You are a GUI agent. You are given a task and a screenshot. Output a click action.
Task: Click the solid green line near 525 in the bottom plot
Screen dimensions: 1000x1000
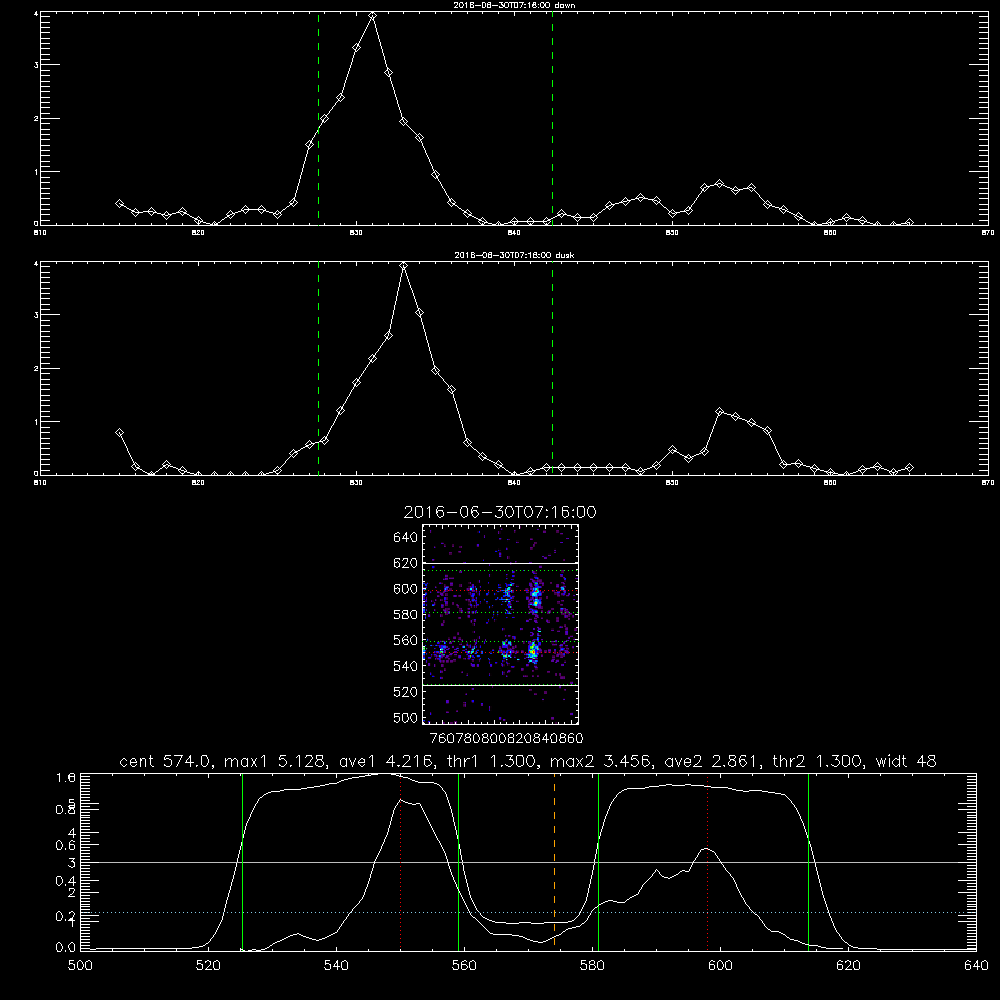click(242, 861)
